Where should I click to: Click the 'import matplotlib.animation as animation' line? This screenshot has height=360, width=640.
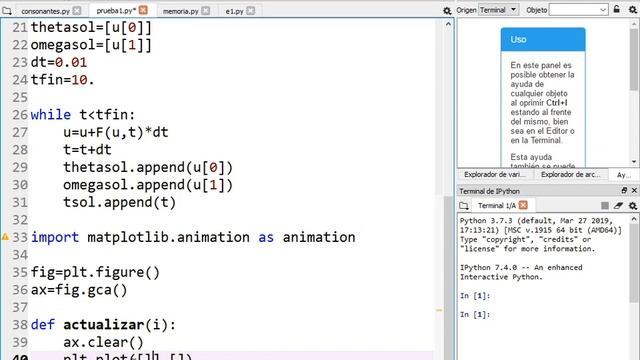point(193,237)
